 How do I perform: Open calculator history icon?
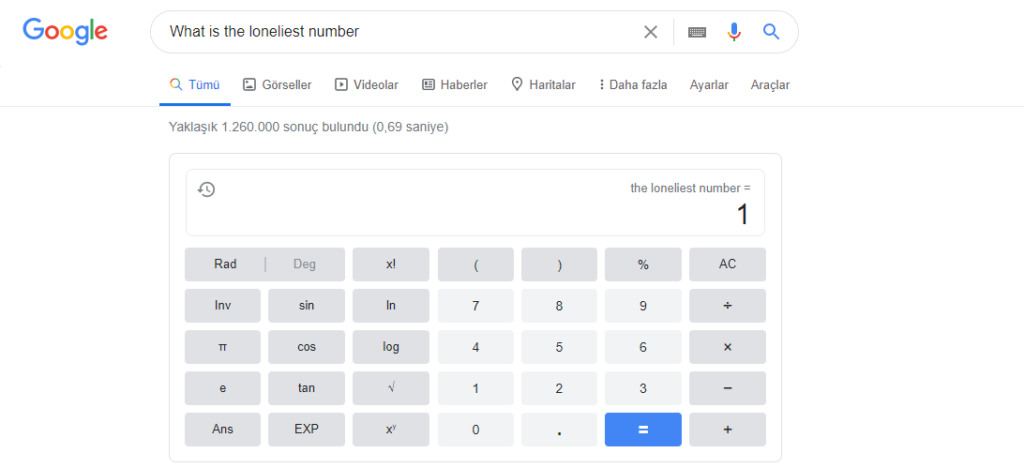coord(206,189)
